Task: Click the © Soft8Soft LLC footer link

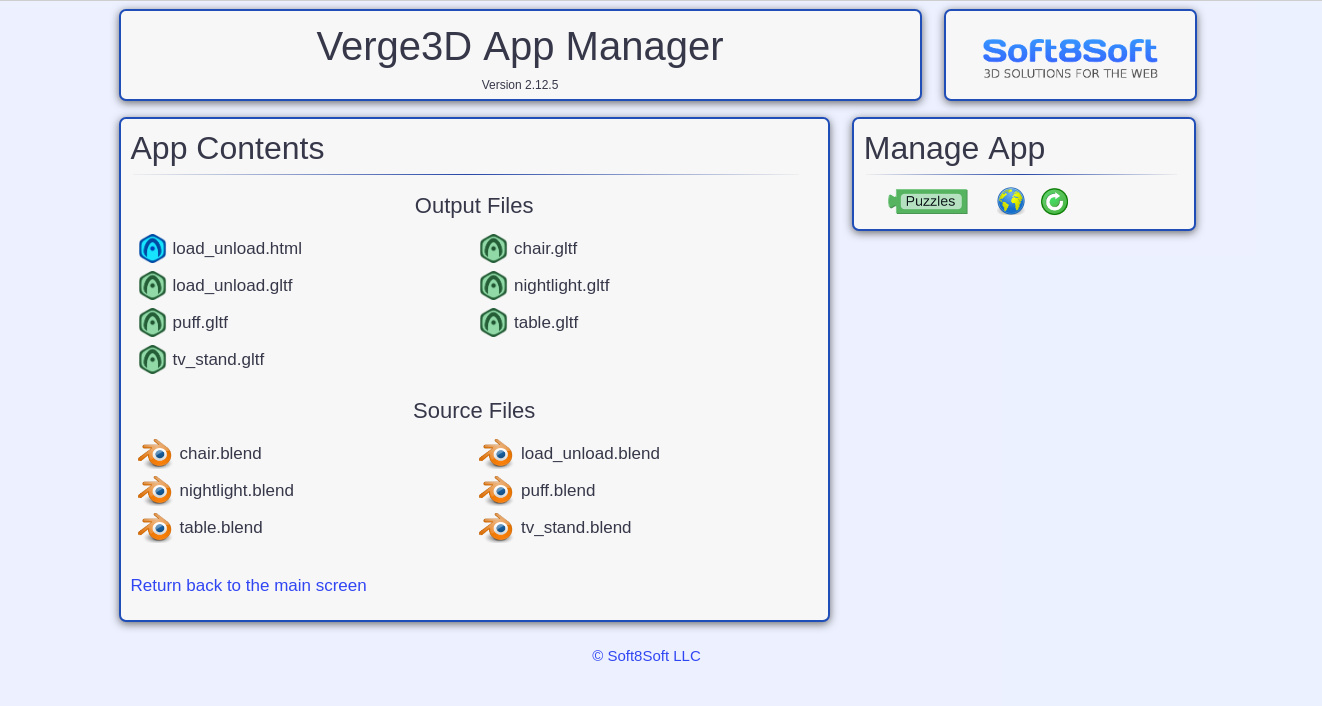Action: [646, 655]
